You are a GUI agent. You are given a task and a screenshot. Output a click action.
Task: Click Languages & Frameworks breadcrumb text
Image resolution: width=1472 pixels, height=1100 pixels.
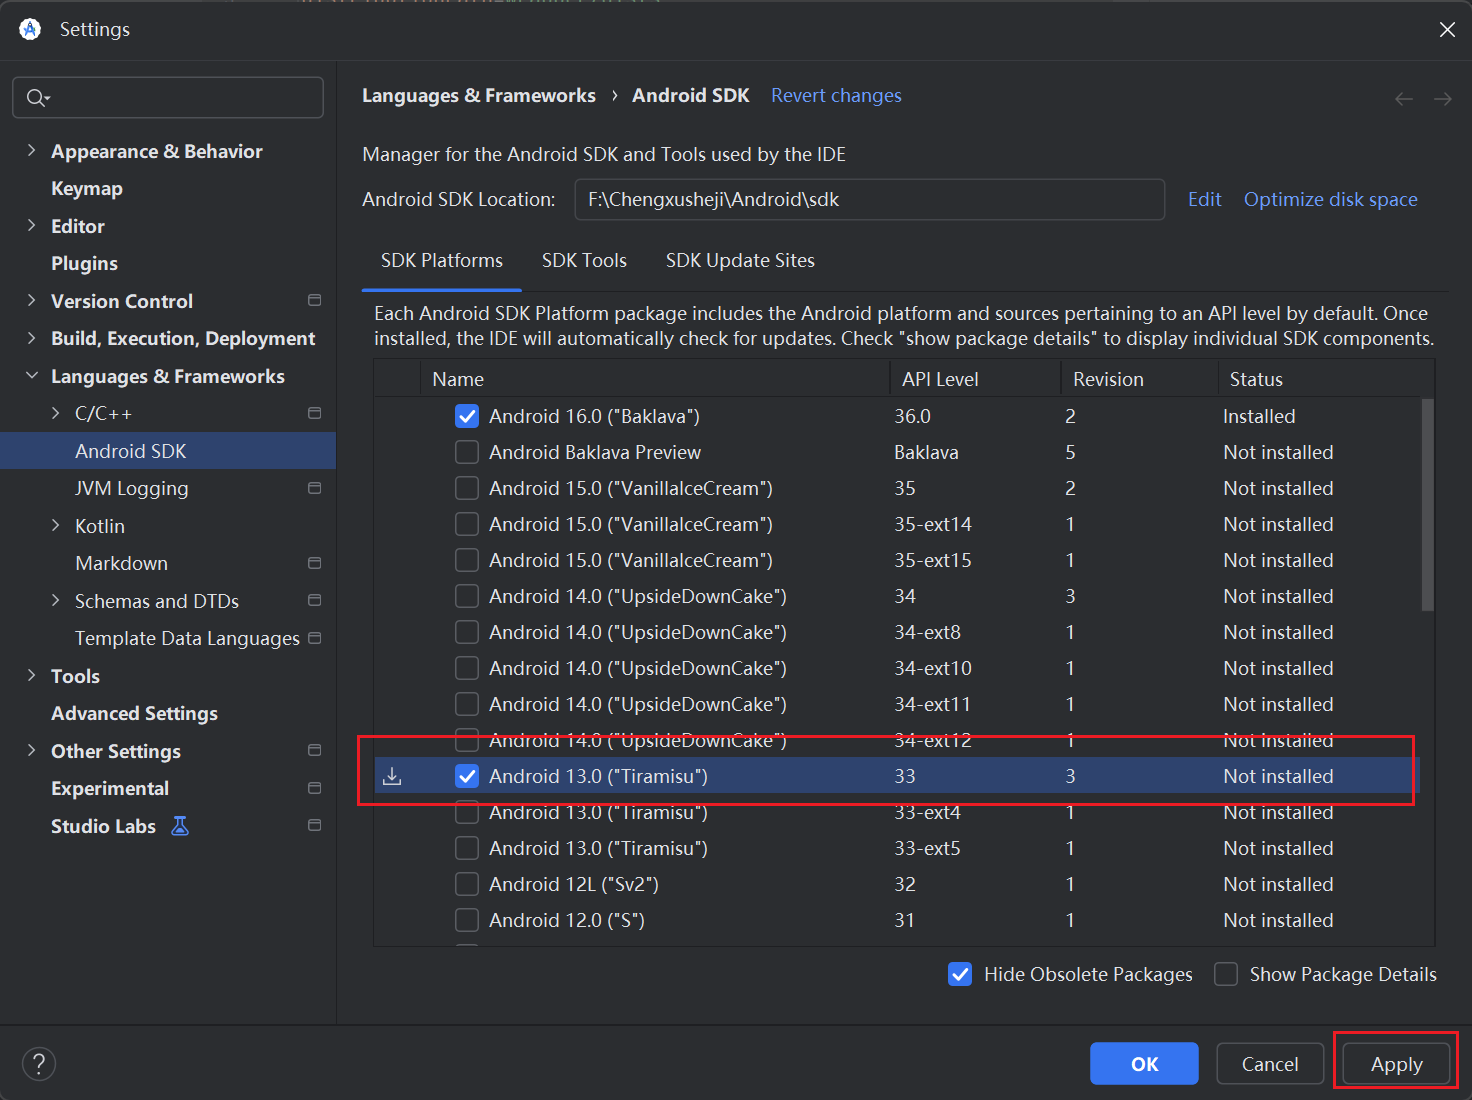(478, 95)
